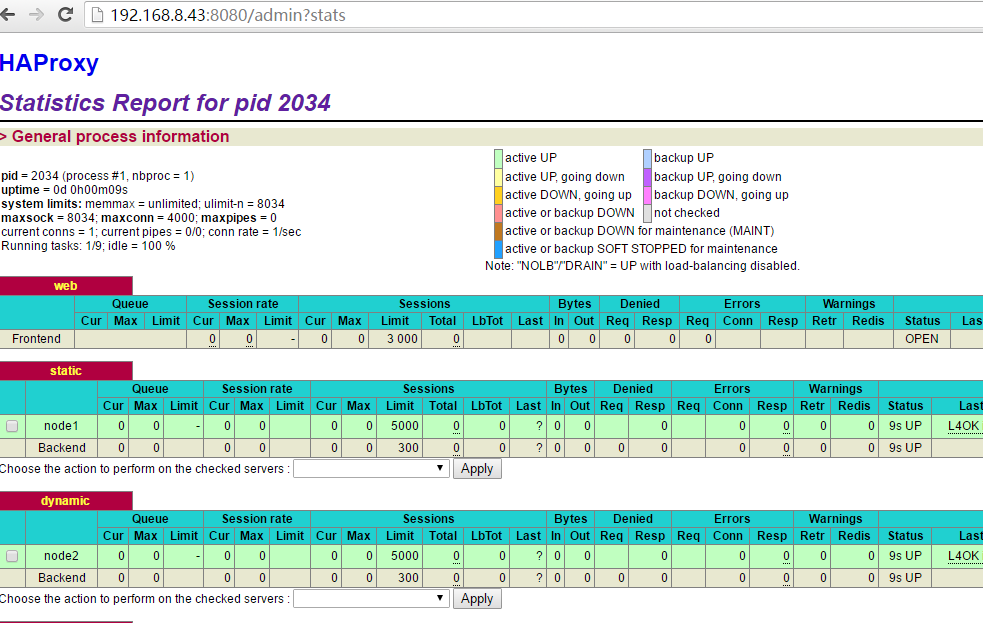983x623 pixels.
Task: Click the 300 session limit of static Backend
Action: (409, 448)
